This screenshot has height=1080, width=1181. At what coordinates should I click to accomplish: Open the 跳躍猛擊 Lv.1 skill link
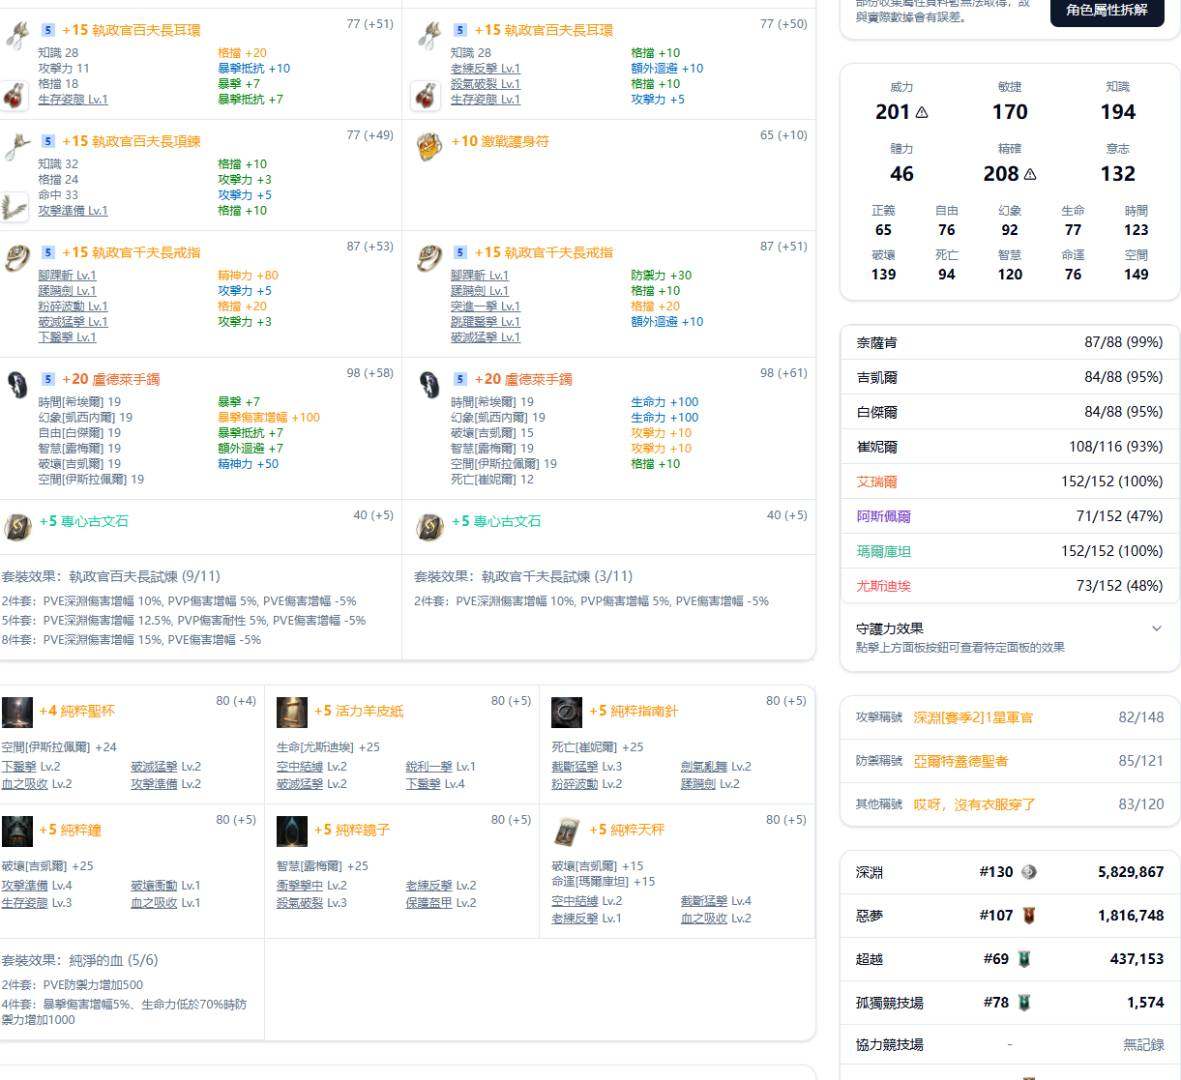pos(486,322)
